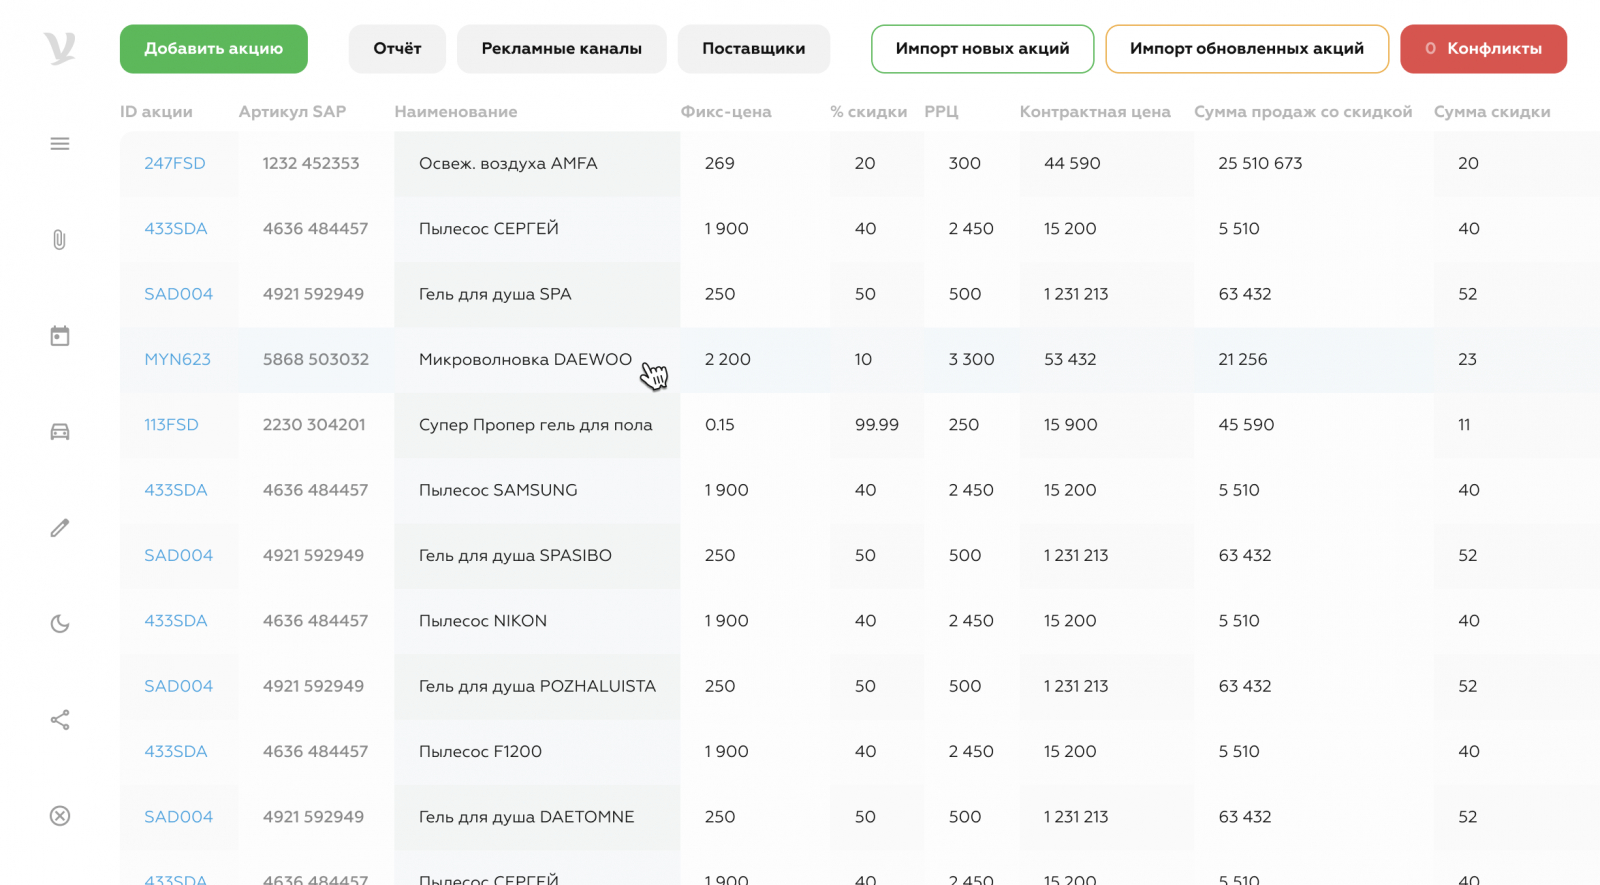This screenshot has width=1600, height=885.
Task: Click the paperclip attachment icon
Action: [60, 240]
